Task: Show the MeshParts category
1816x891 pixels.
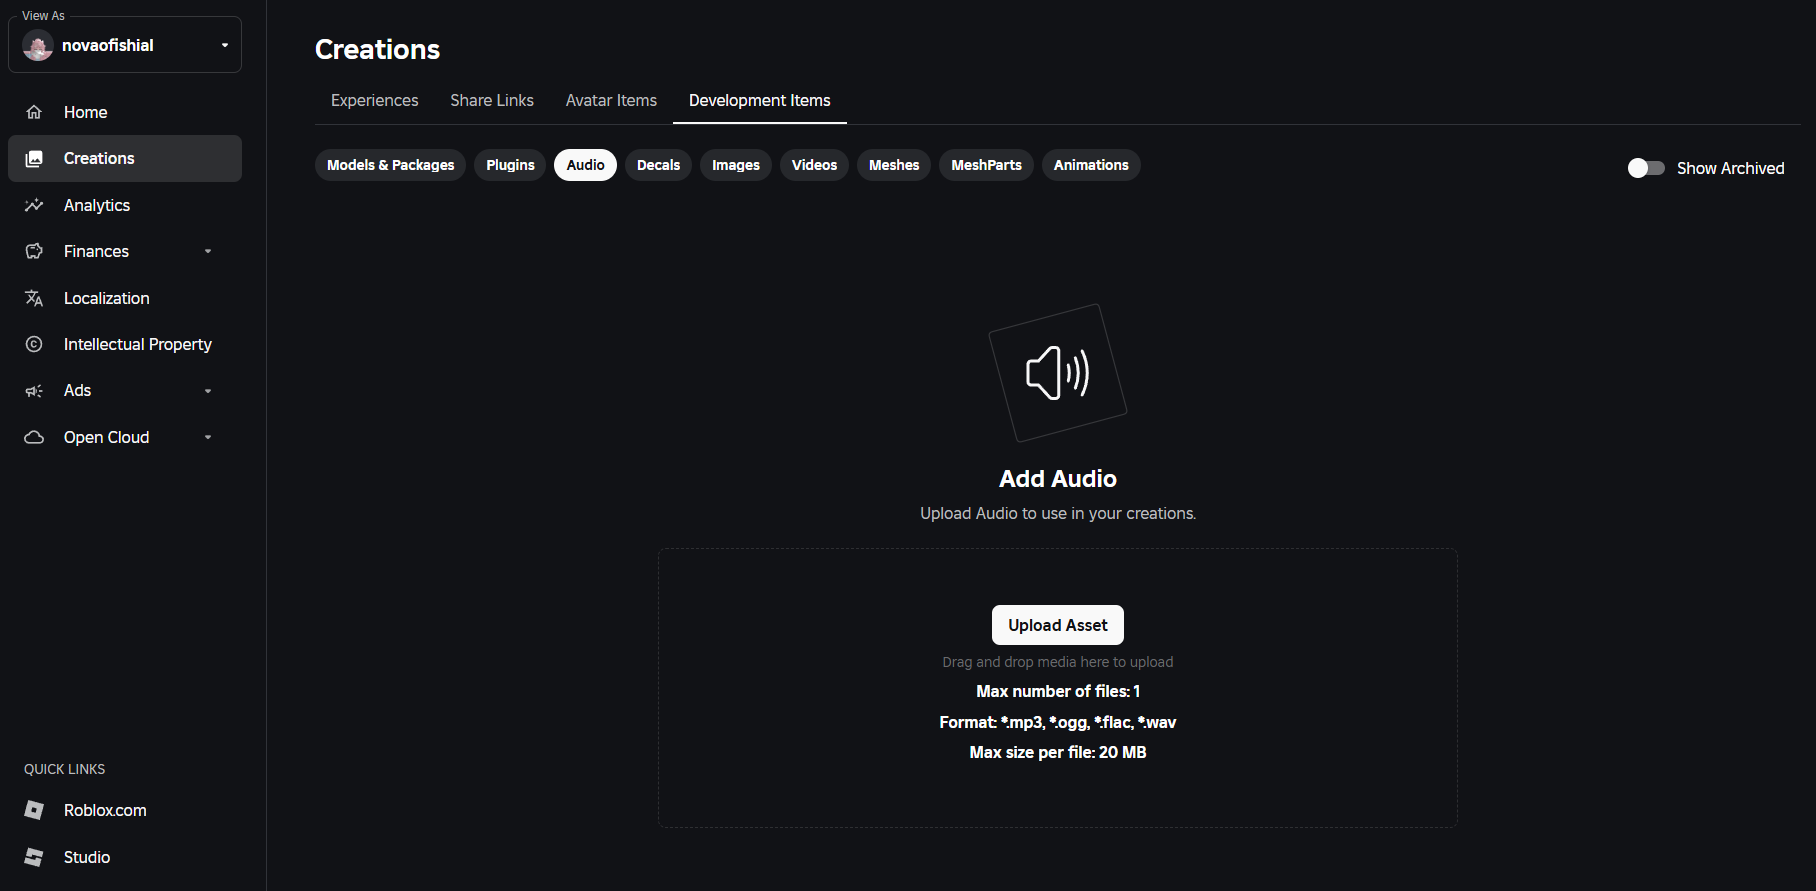Action: tap(987, 165)
